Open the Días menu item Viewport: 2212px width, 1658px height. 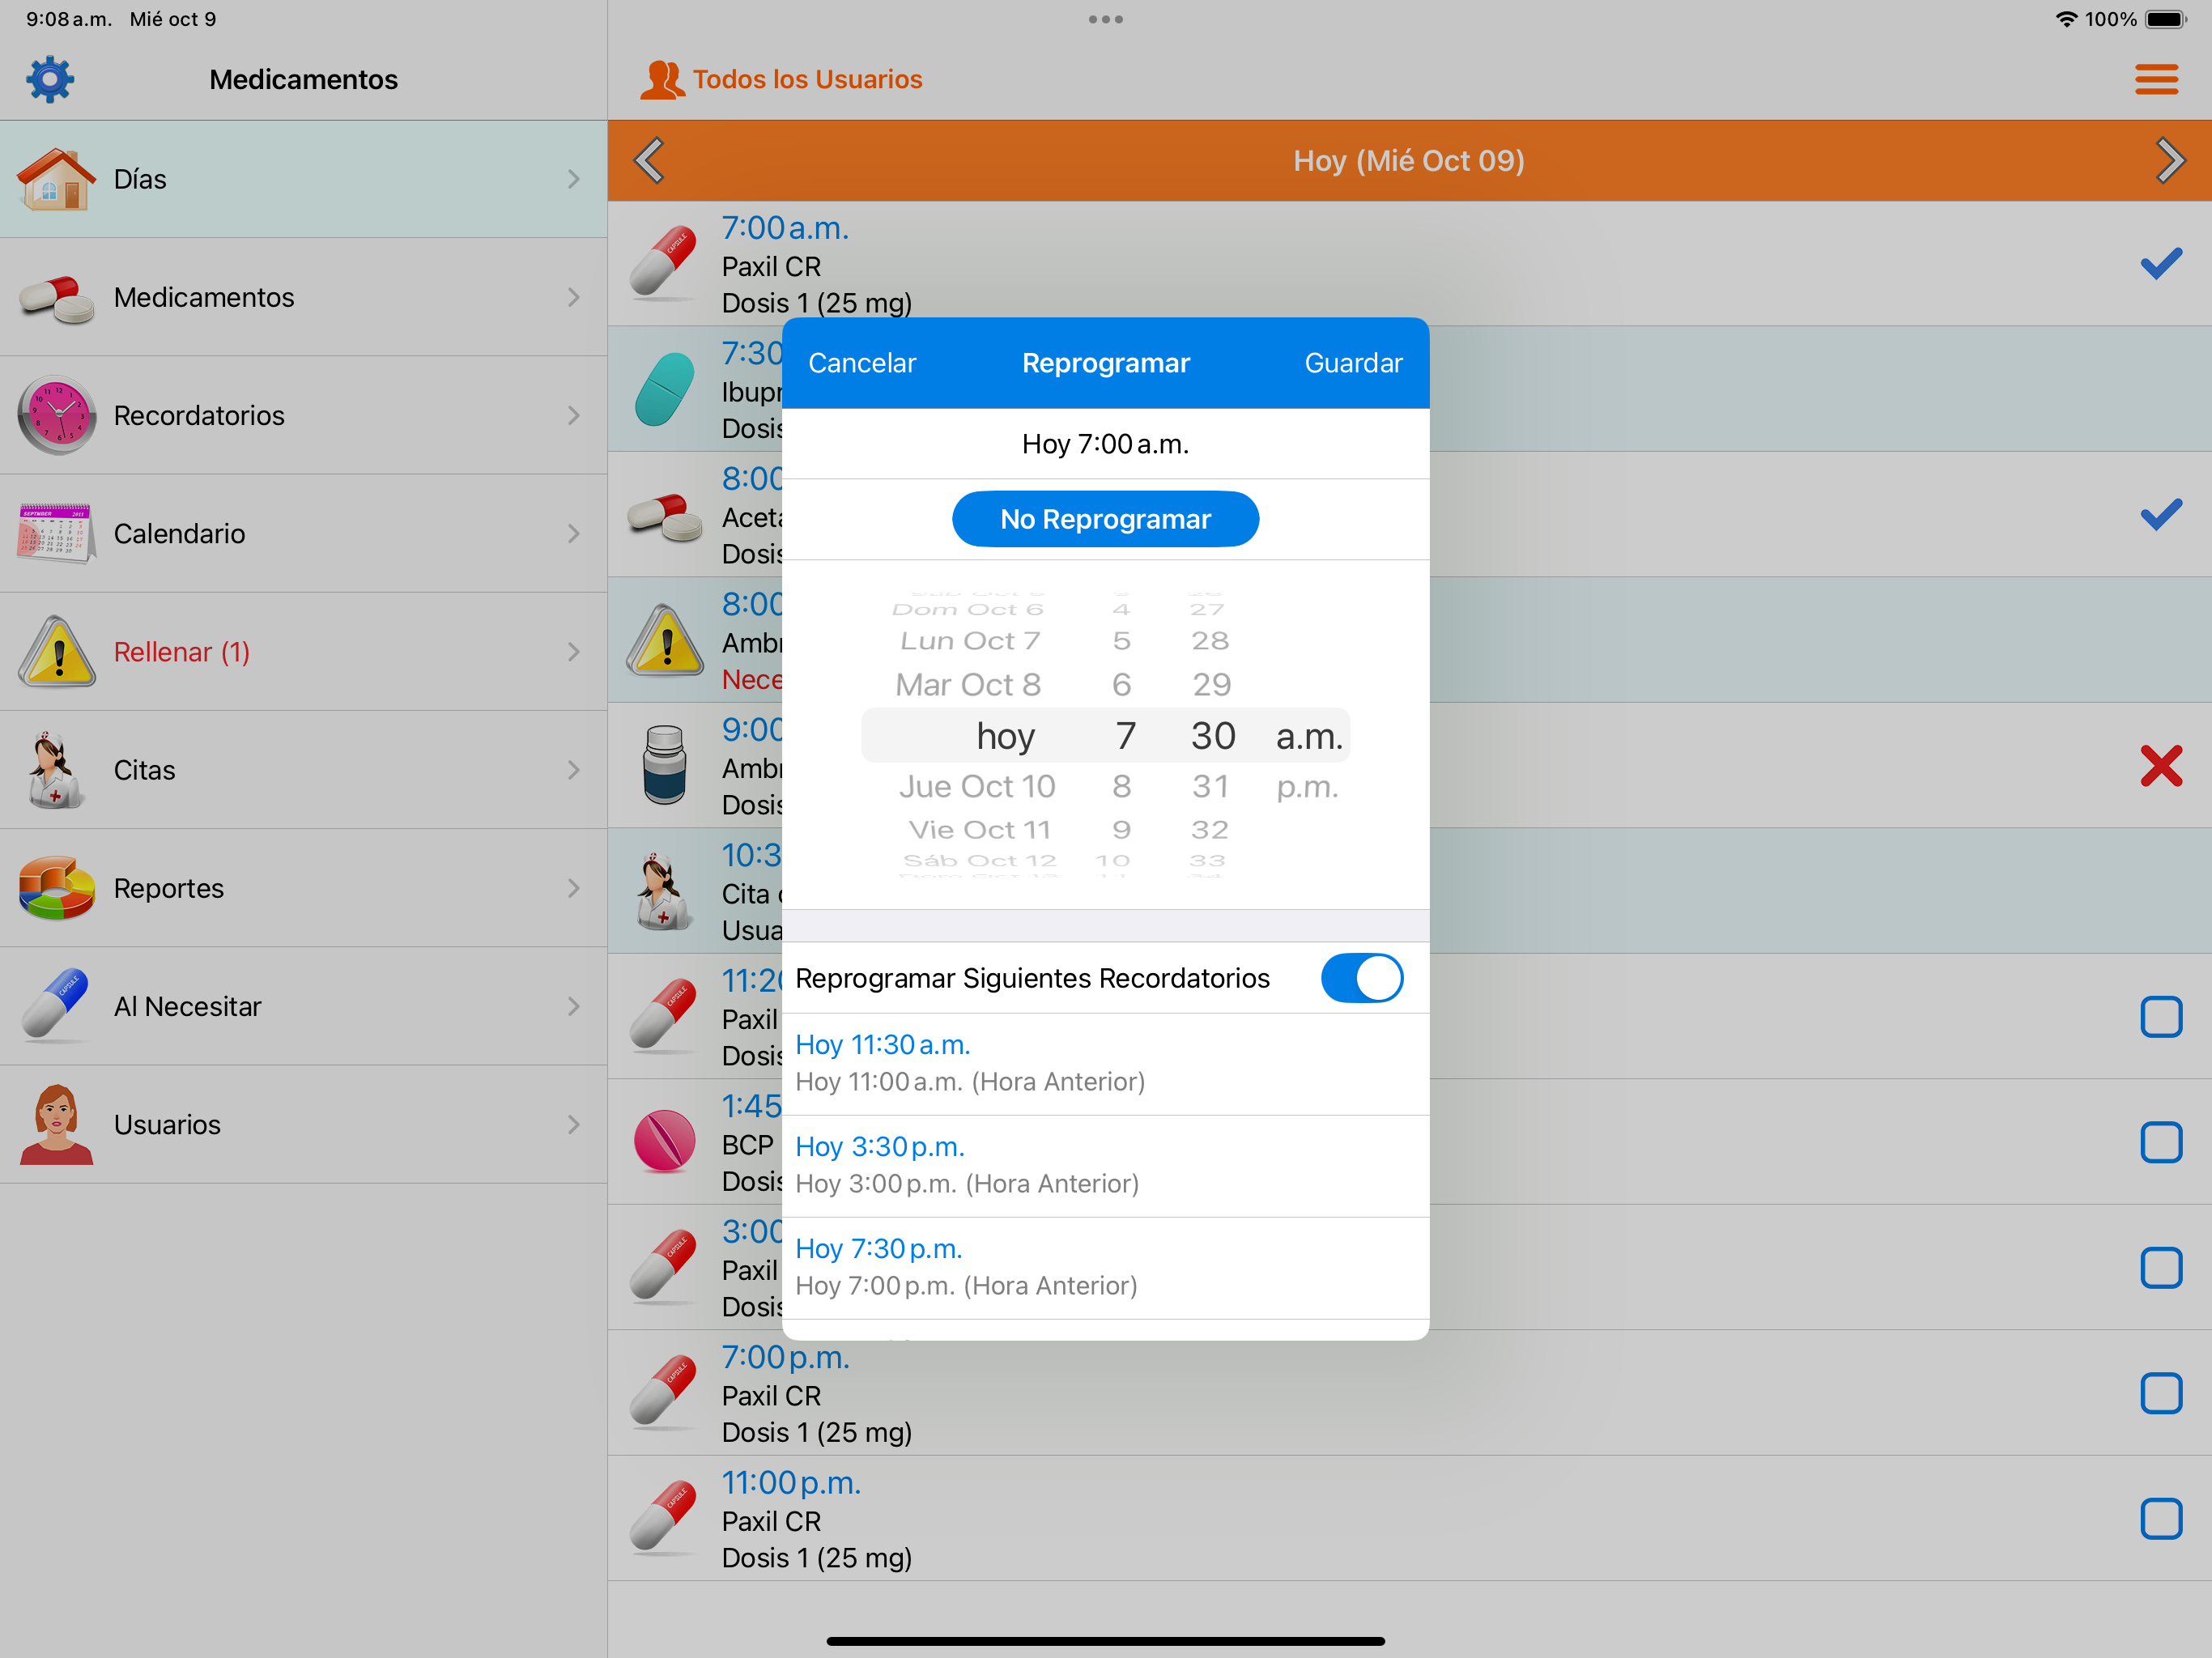tap(303, 179)
